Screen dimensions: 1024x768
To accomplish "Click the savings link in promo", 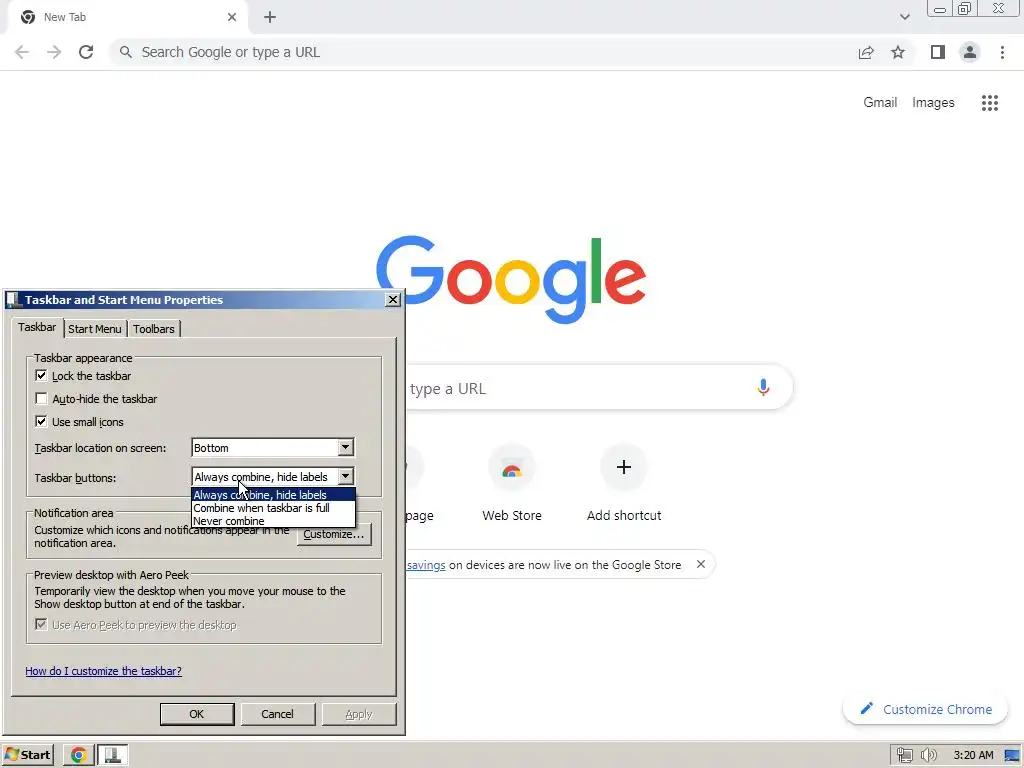I will [x=426, y=565].
